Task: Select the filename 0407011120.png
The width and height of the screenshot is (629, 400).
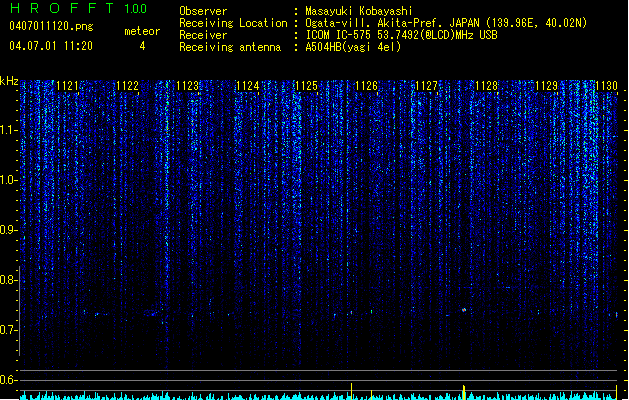Action: coord(51,26)
